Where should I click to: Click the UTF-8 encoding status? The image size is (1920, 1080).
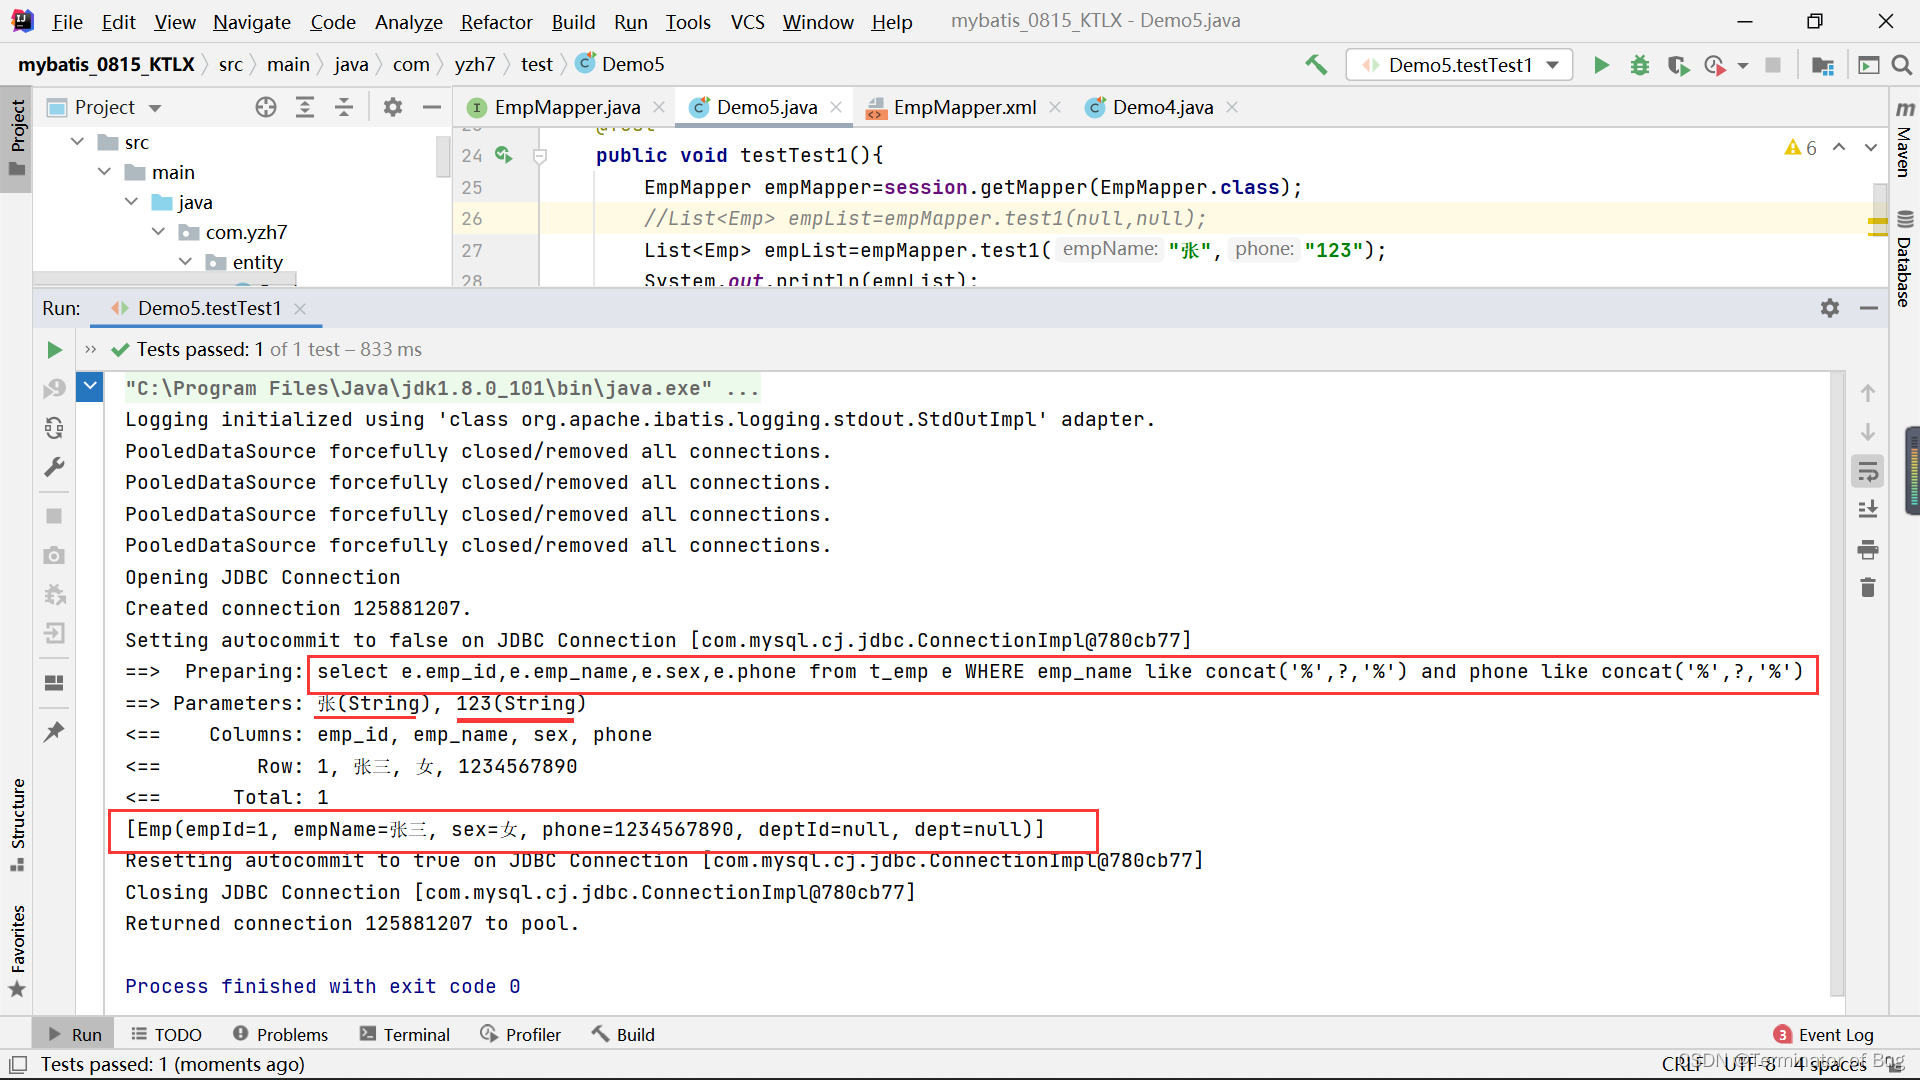click(1750, 1064)
